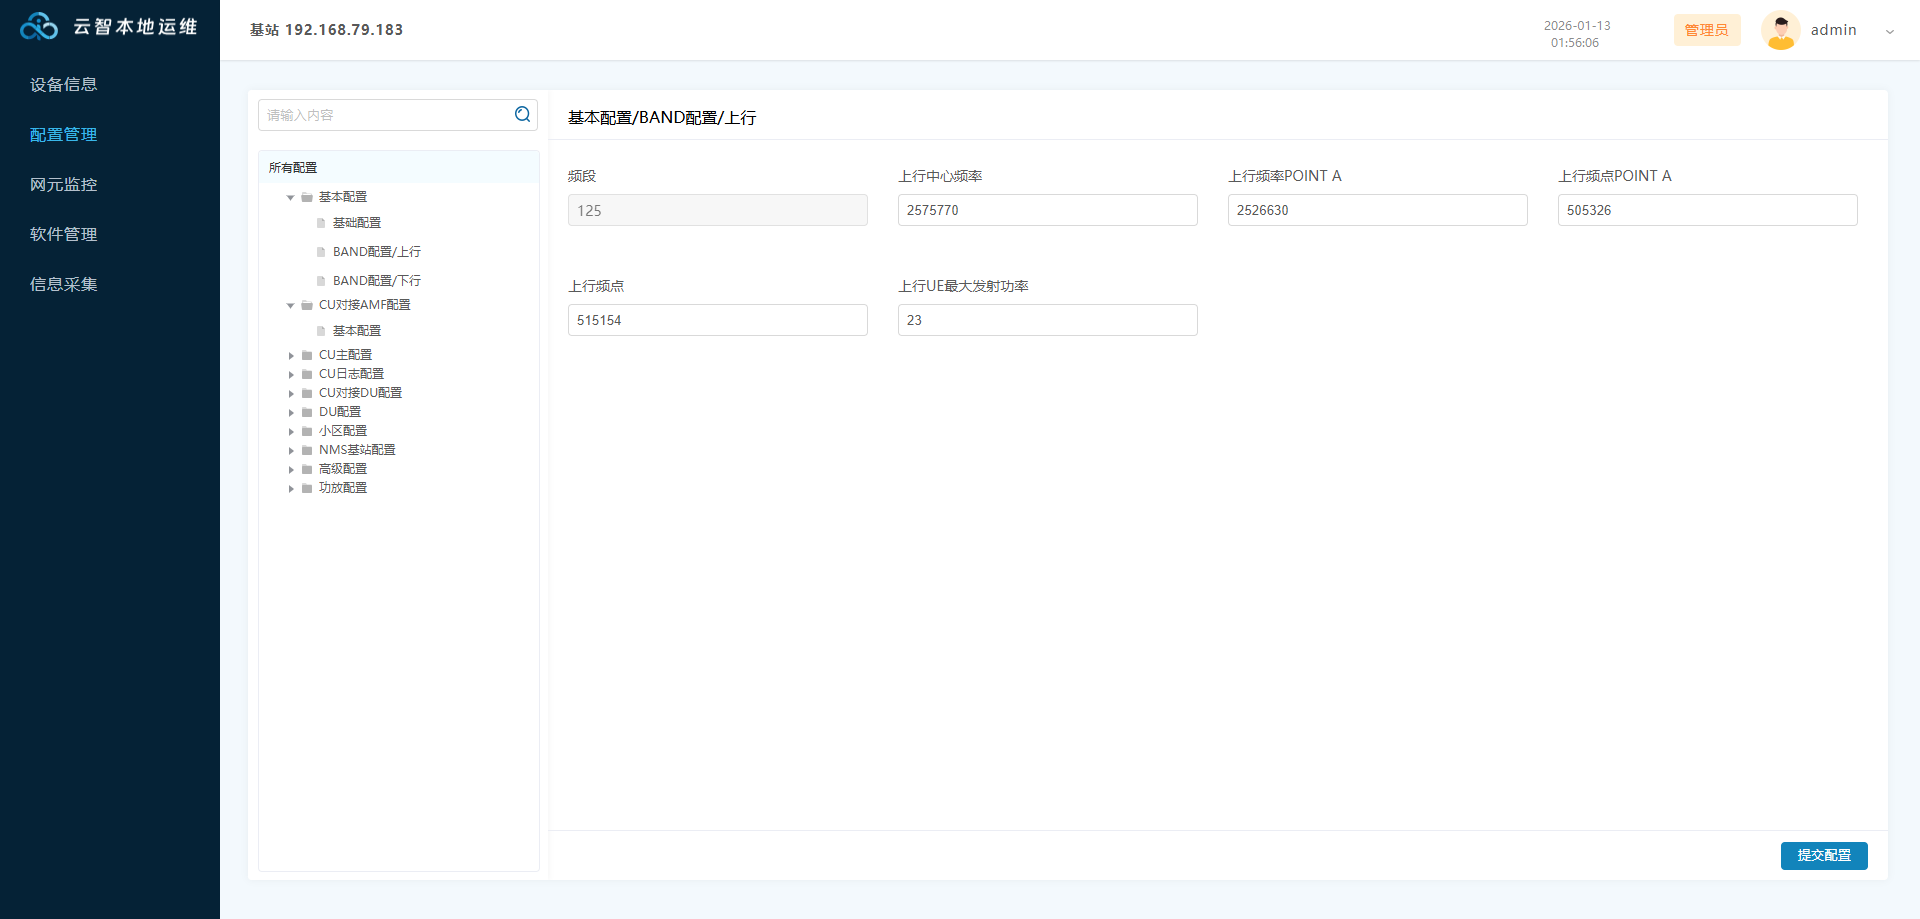The width and height of the screenshot is (1920, 919).
Task: Collapse the 基本配置 tree node
Action: tap(291, 198)
